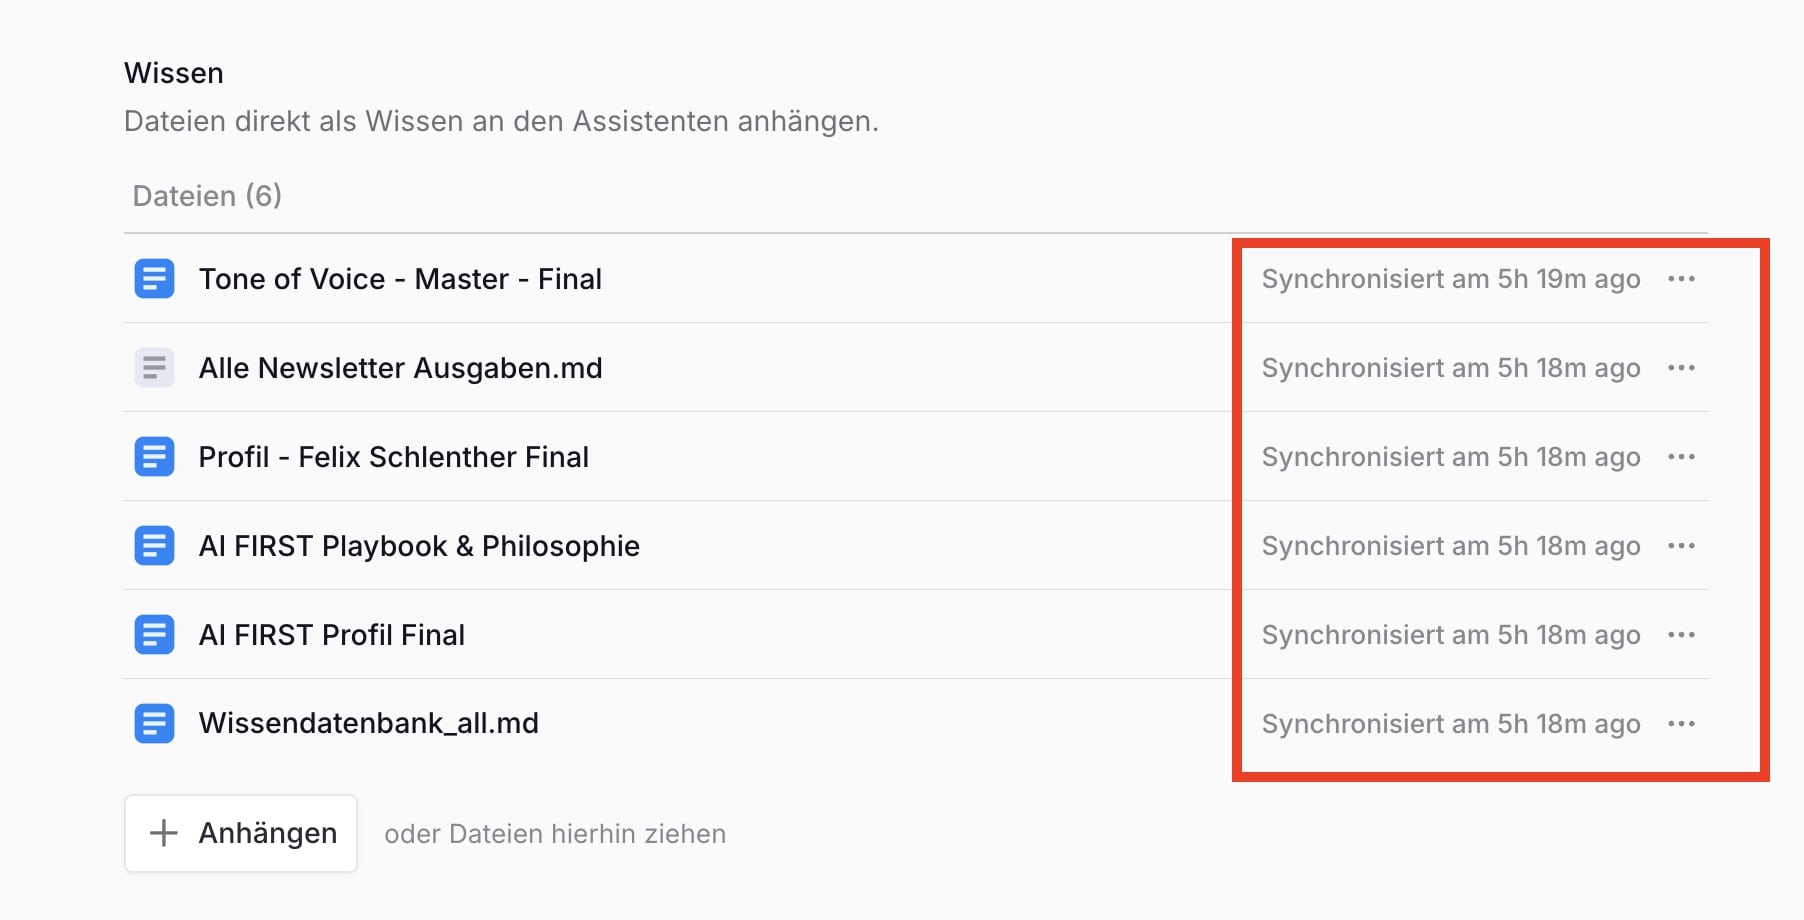The width and height of the screenshot is (1804, 920).
Task: Click the Tone of Voice document icon
Action: click(x=154, y=279)
